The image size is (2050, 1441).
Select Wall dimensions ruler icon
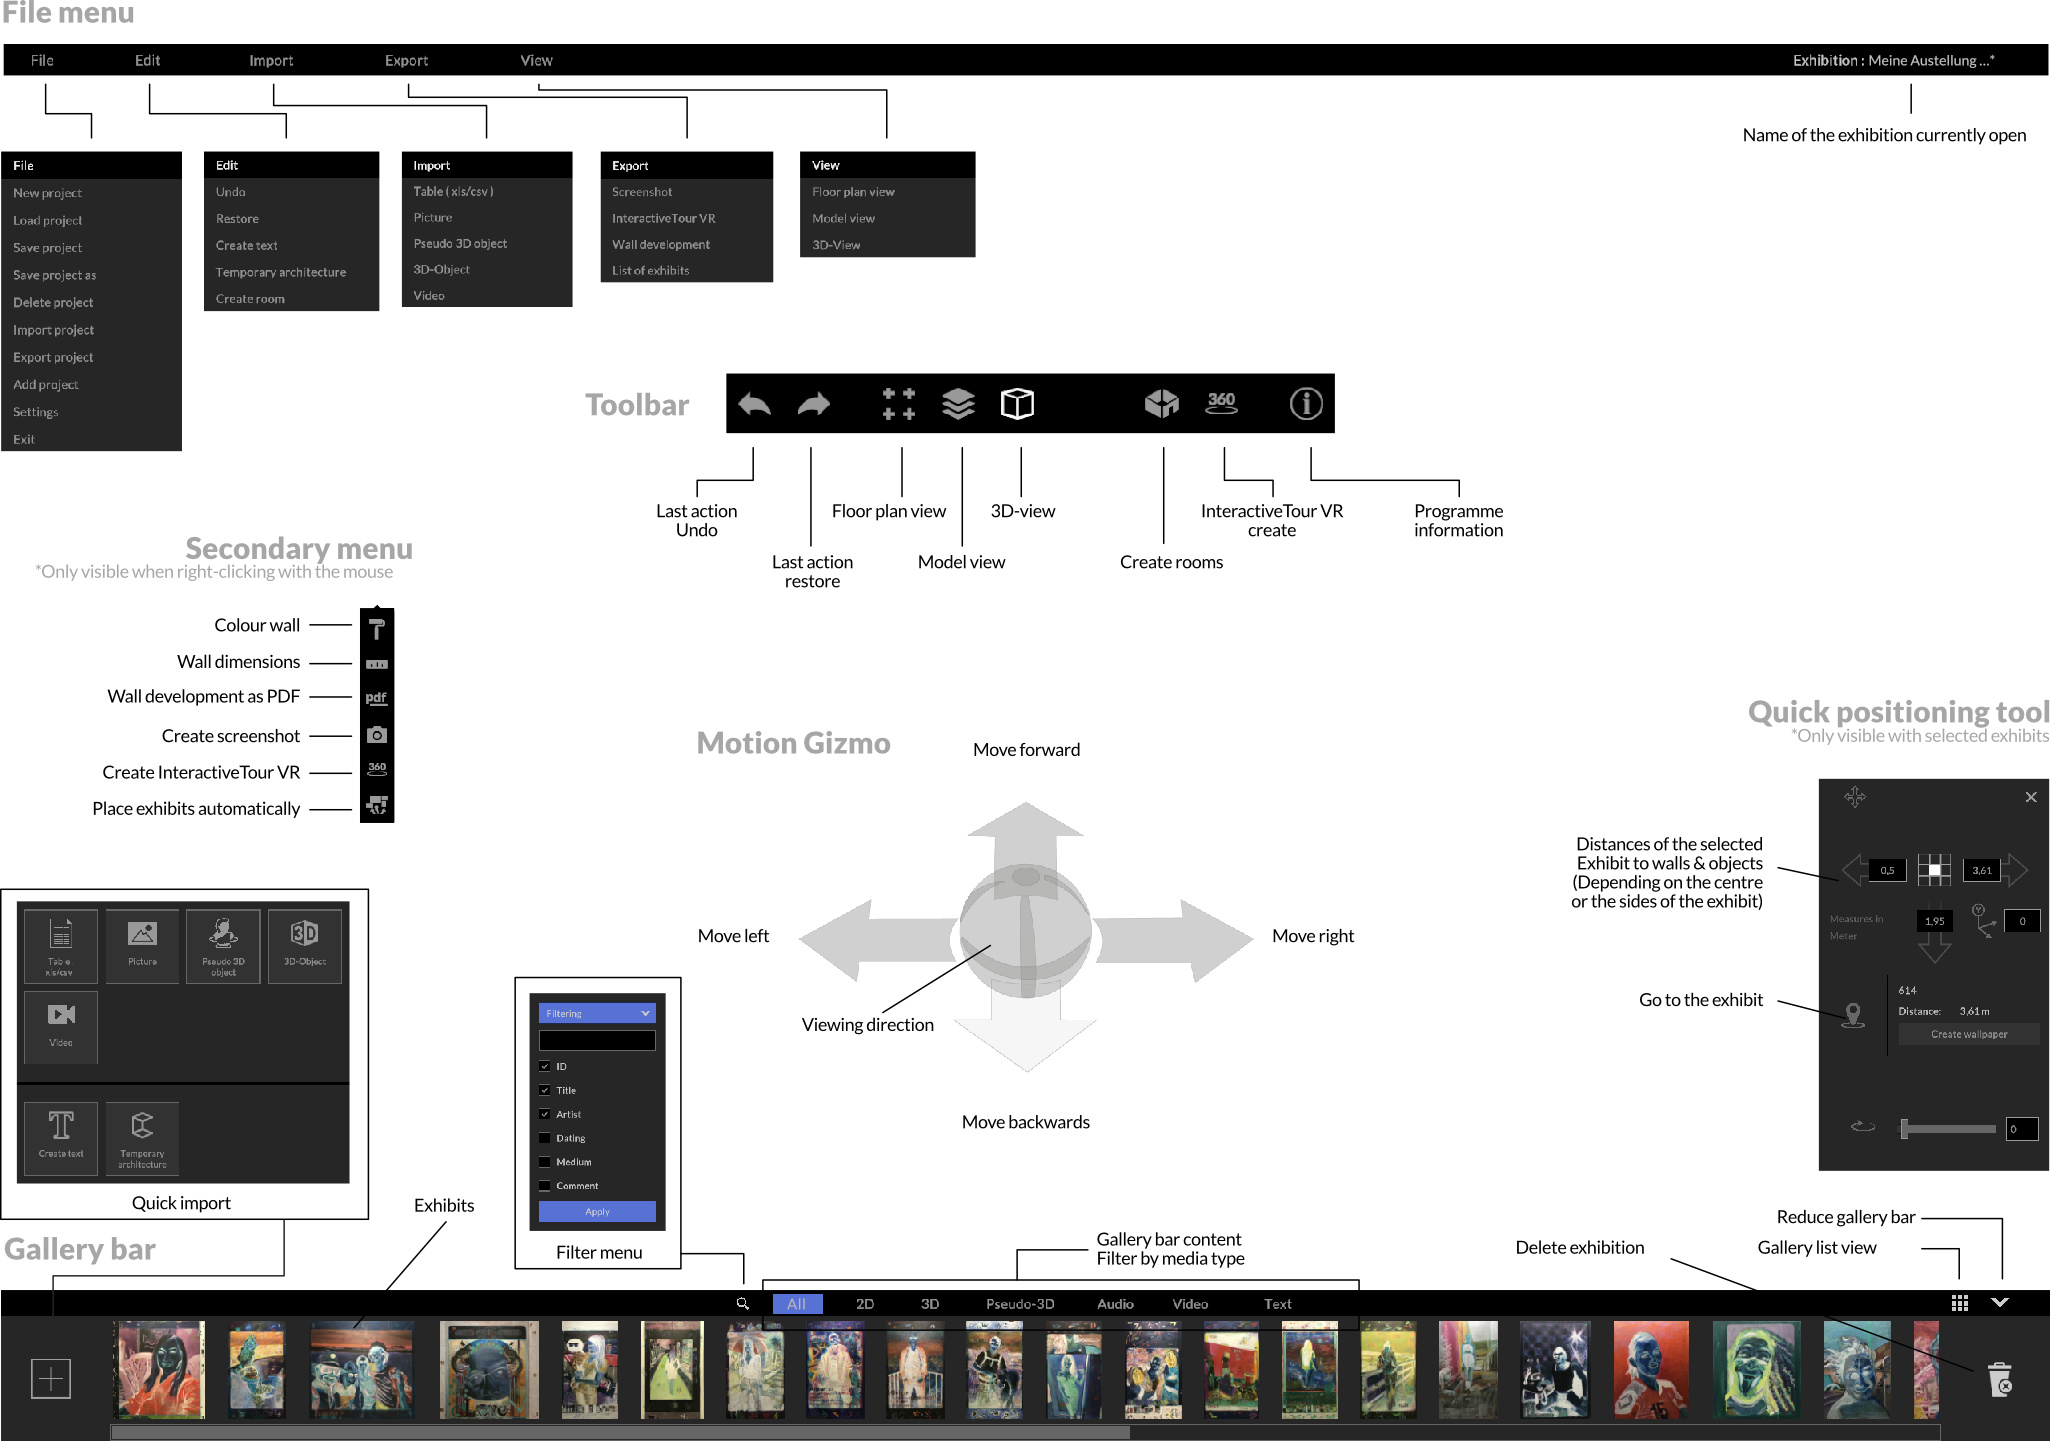376,664
